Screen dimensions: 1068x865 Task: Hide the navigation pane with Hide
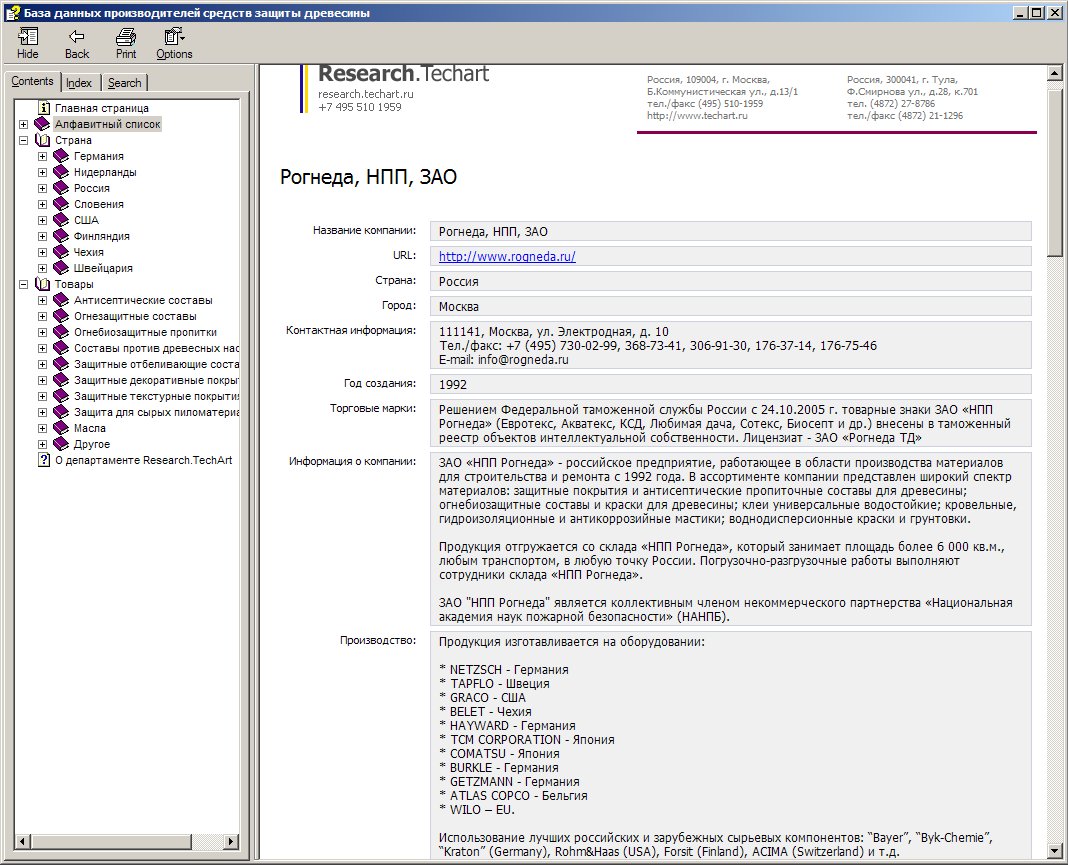27,44
